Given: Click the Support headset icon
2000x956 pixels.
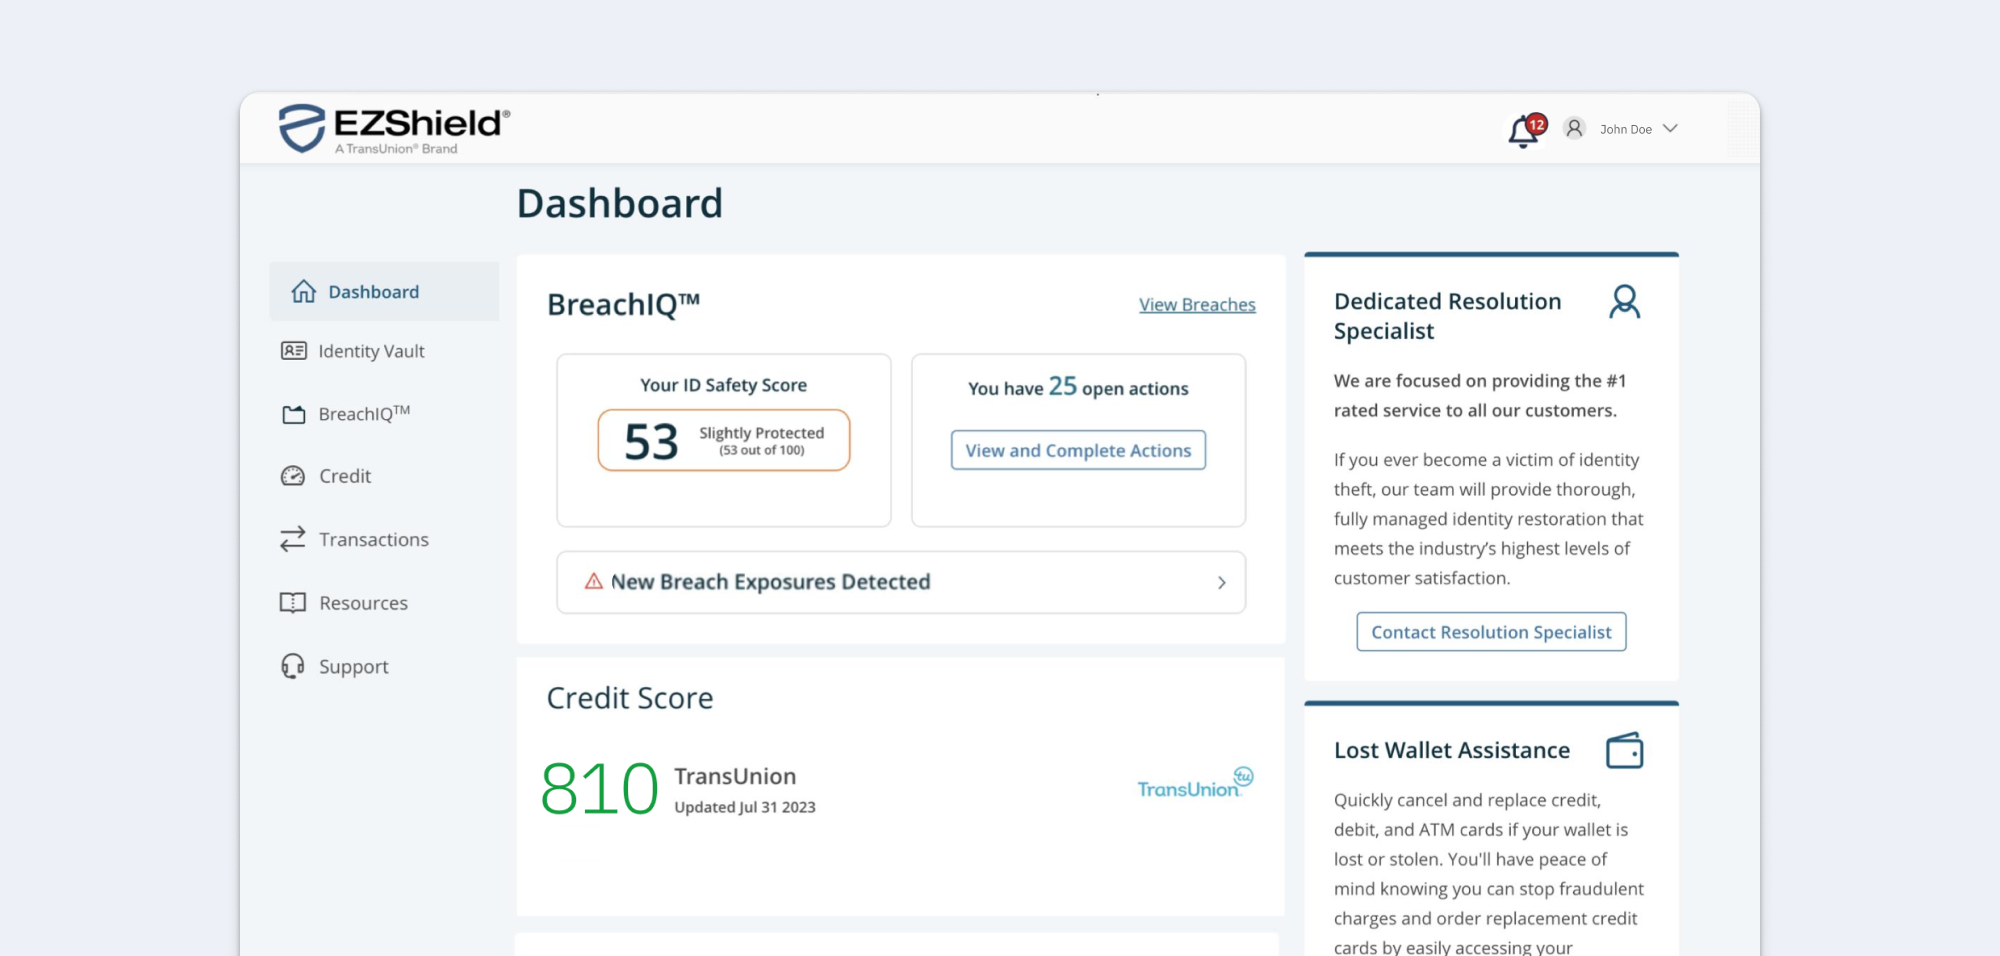Looking at the screenshot, I should [293, 666].
